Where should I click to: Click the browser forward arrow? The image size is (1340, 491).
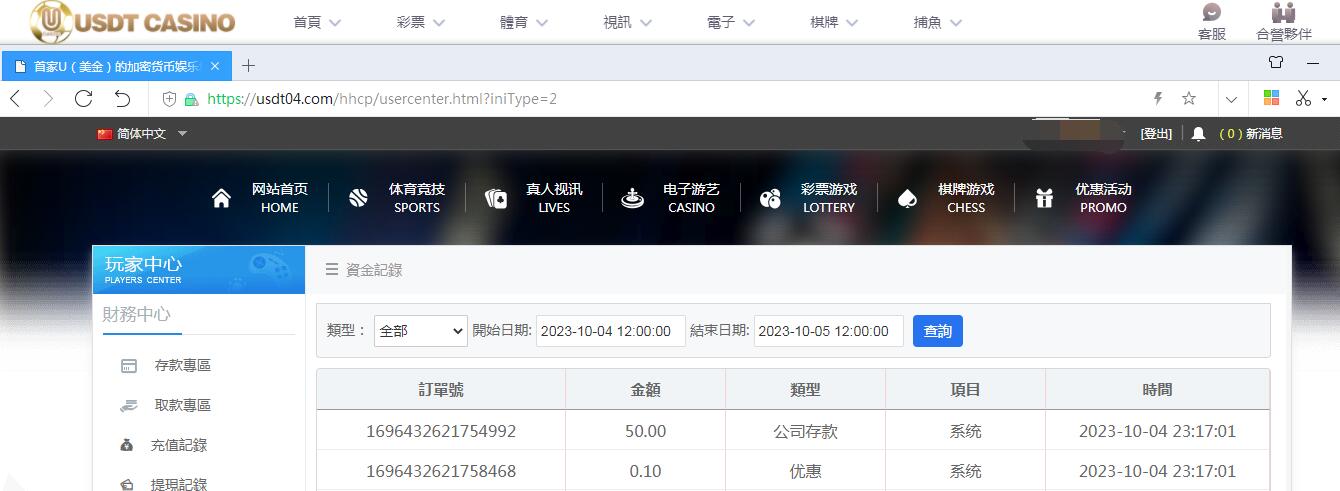[48, 99]
